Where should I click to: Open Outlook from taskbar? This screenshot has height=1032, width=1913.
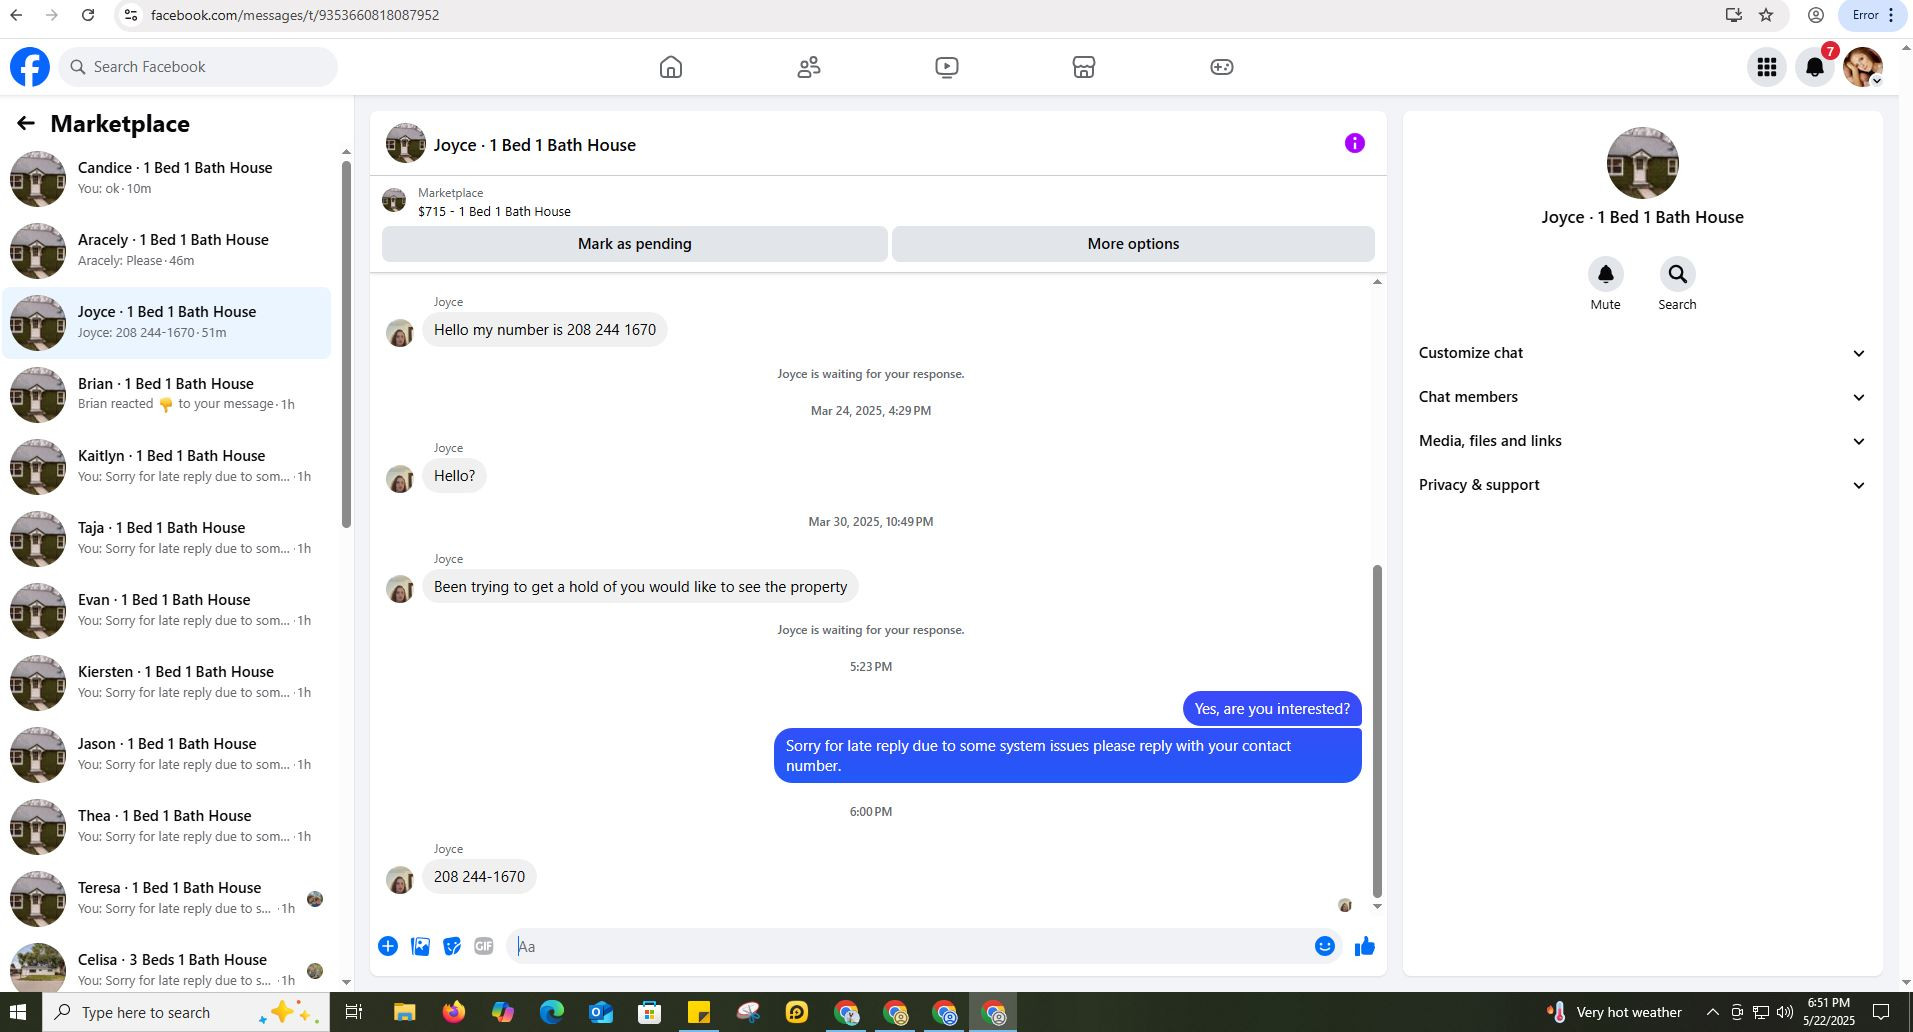click(601, 1012)
